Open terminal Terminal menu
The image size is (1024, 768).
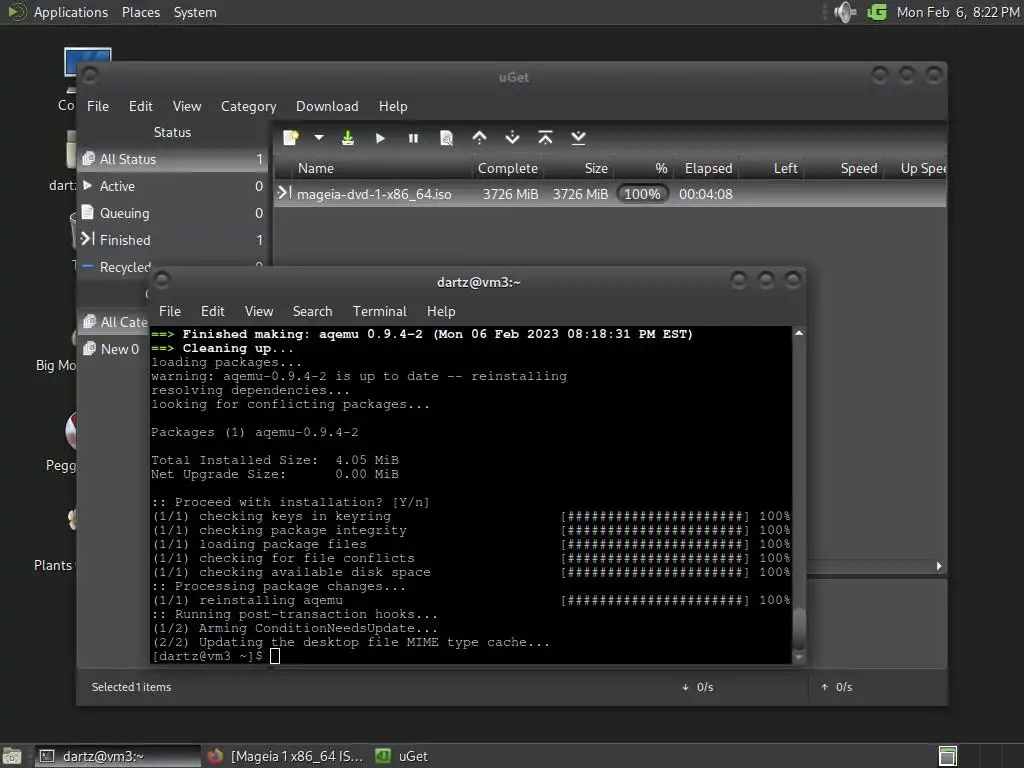point(379,312)
